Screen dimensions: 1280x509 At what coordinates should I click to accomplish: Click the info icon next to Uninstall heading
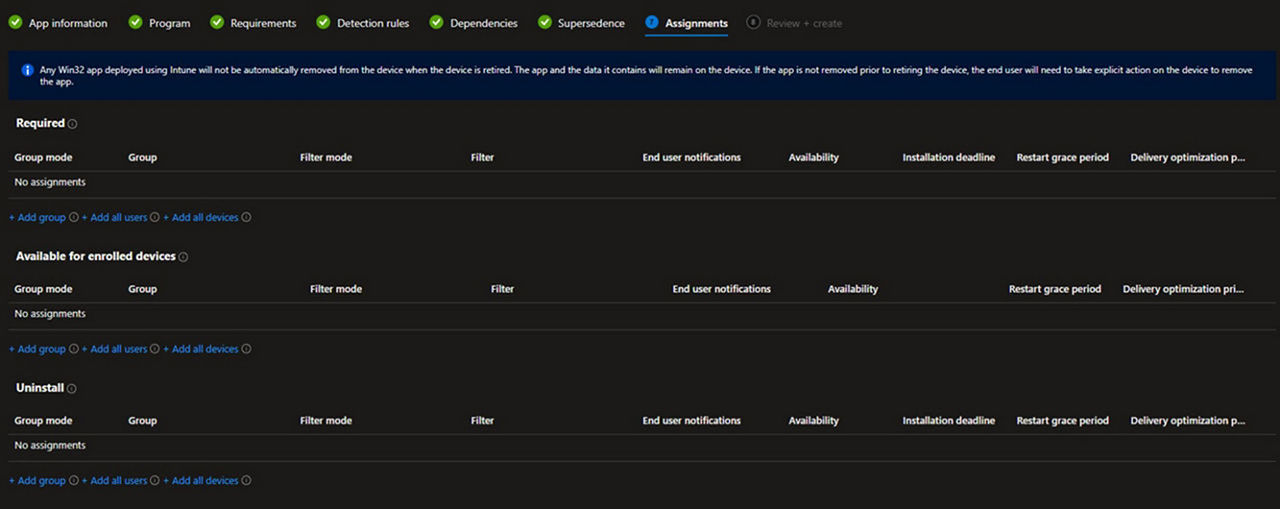[72, 389]
